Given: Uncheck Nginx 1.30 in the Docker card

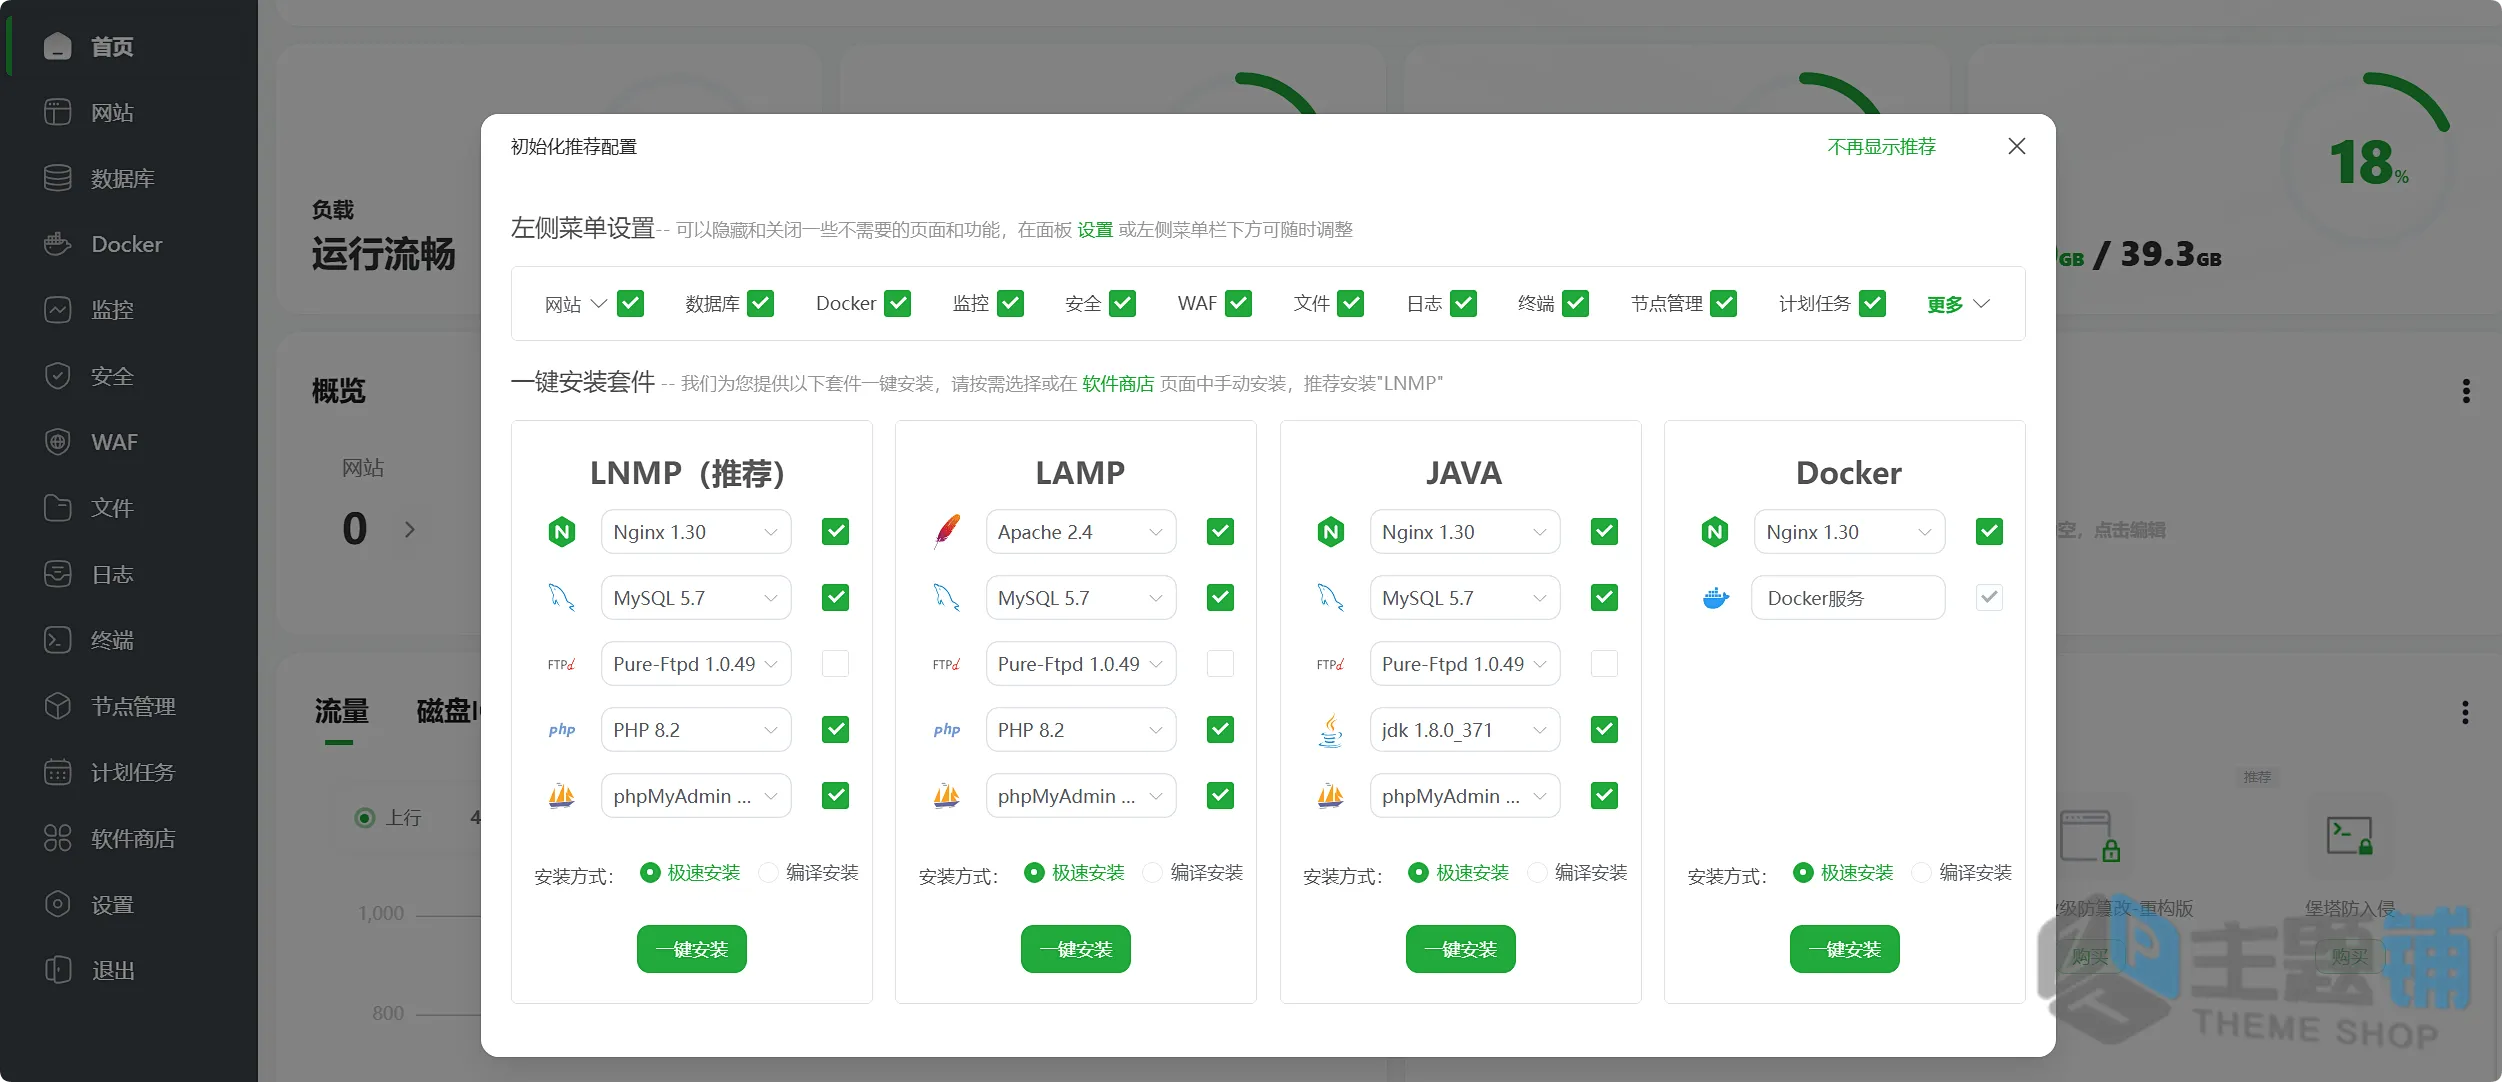Looking at the screenshot, I should coord(1990,532).
